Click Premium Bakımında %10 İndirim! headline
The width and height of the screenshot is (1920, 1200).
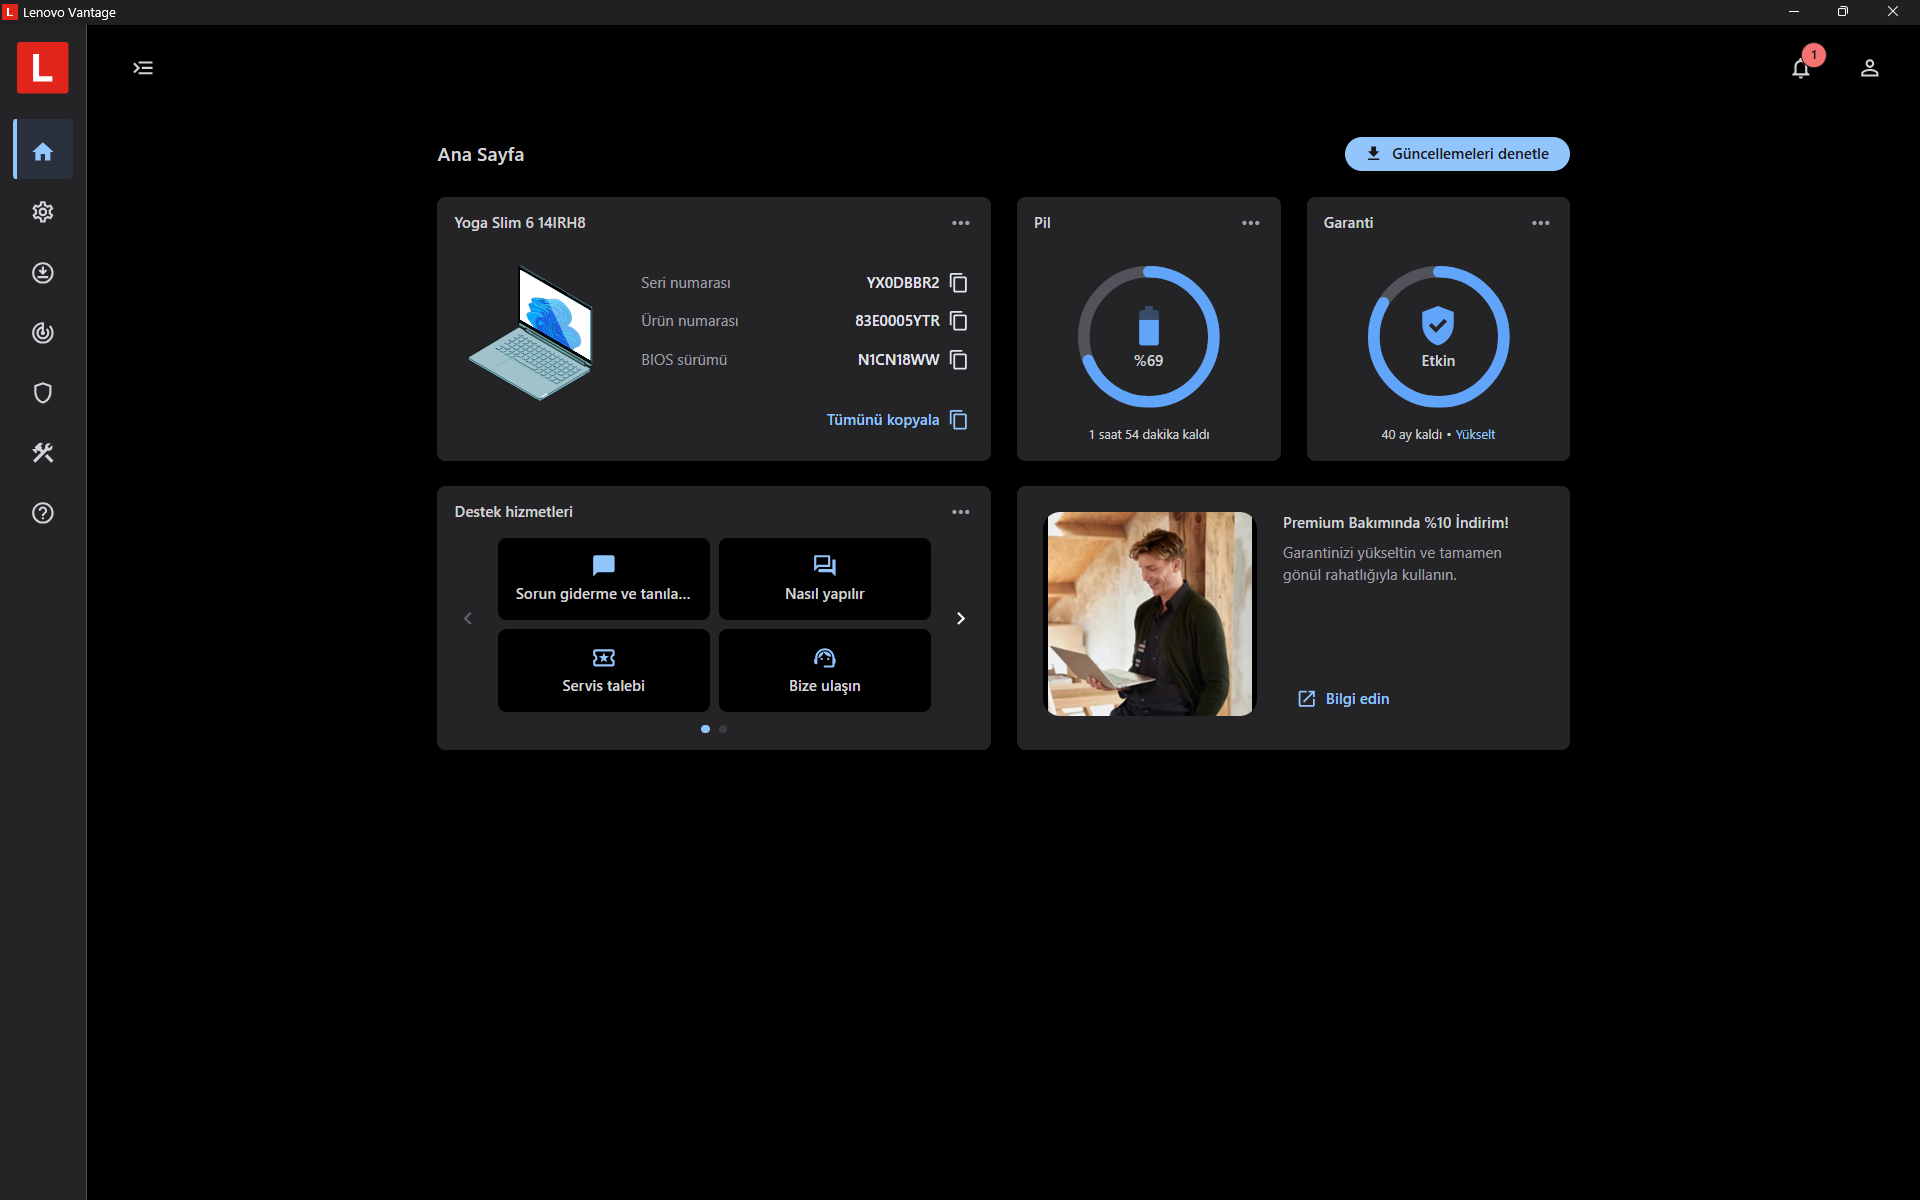(1396, 523)
